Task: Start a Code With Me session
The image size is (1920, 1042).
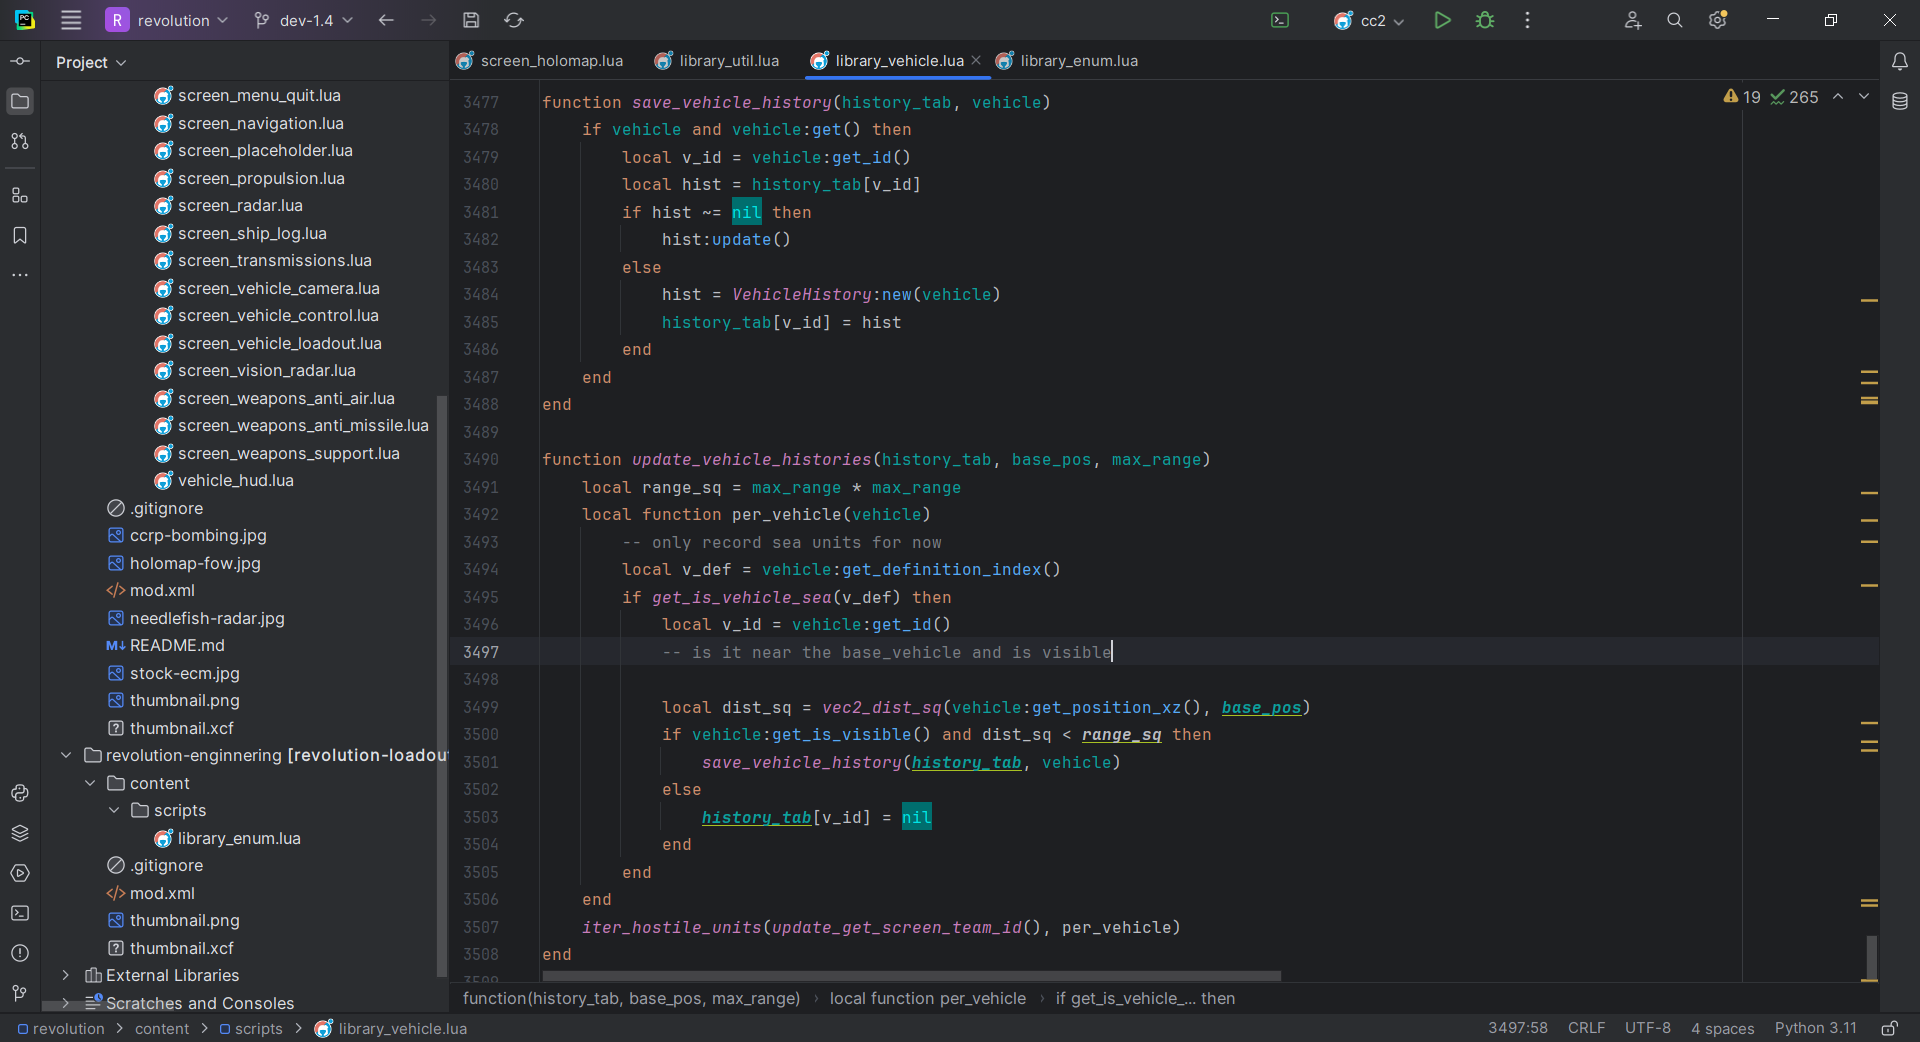Action: tap(1632, 20)
